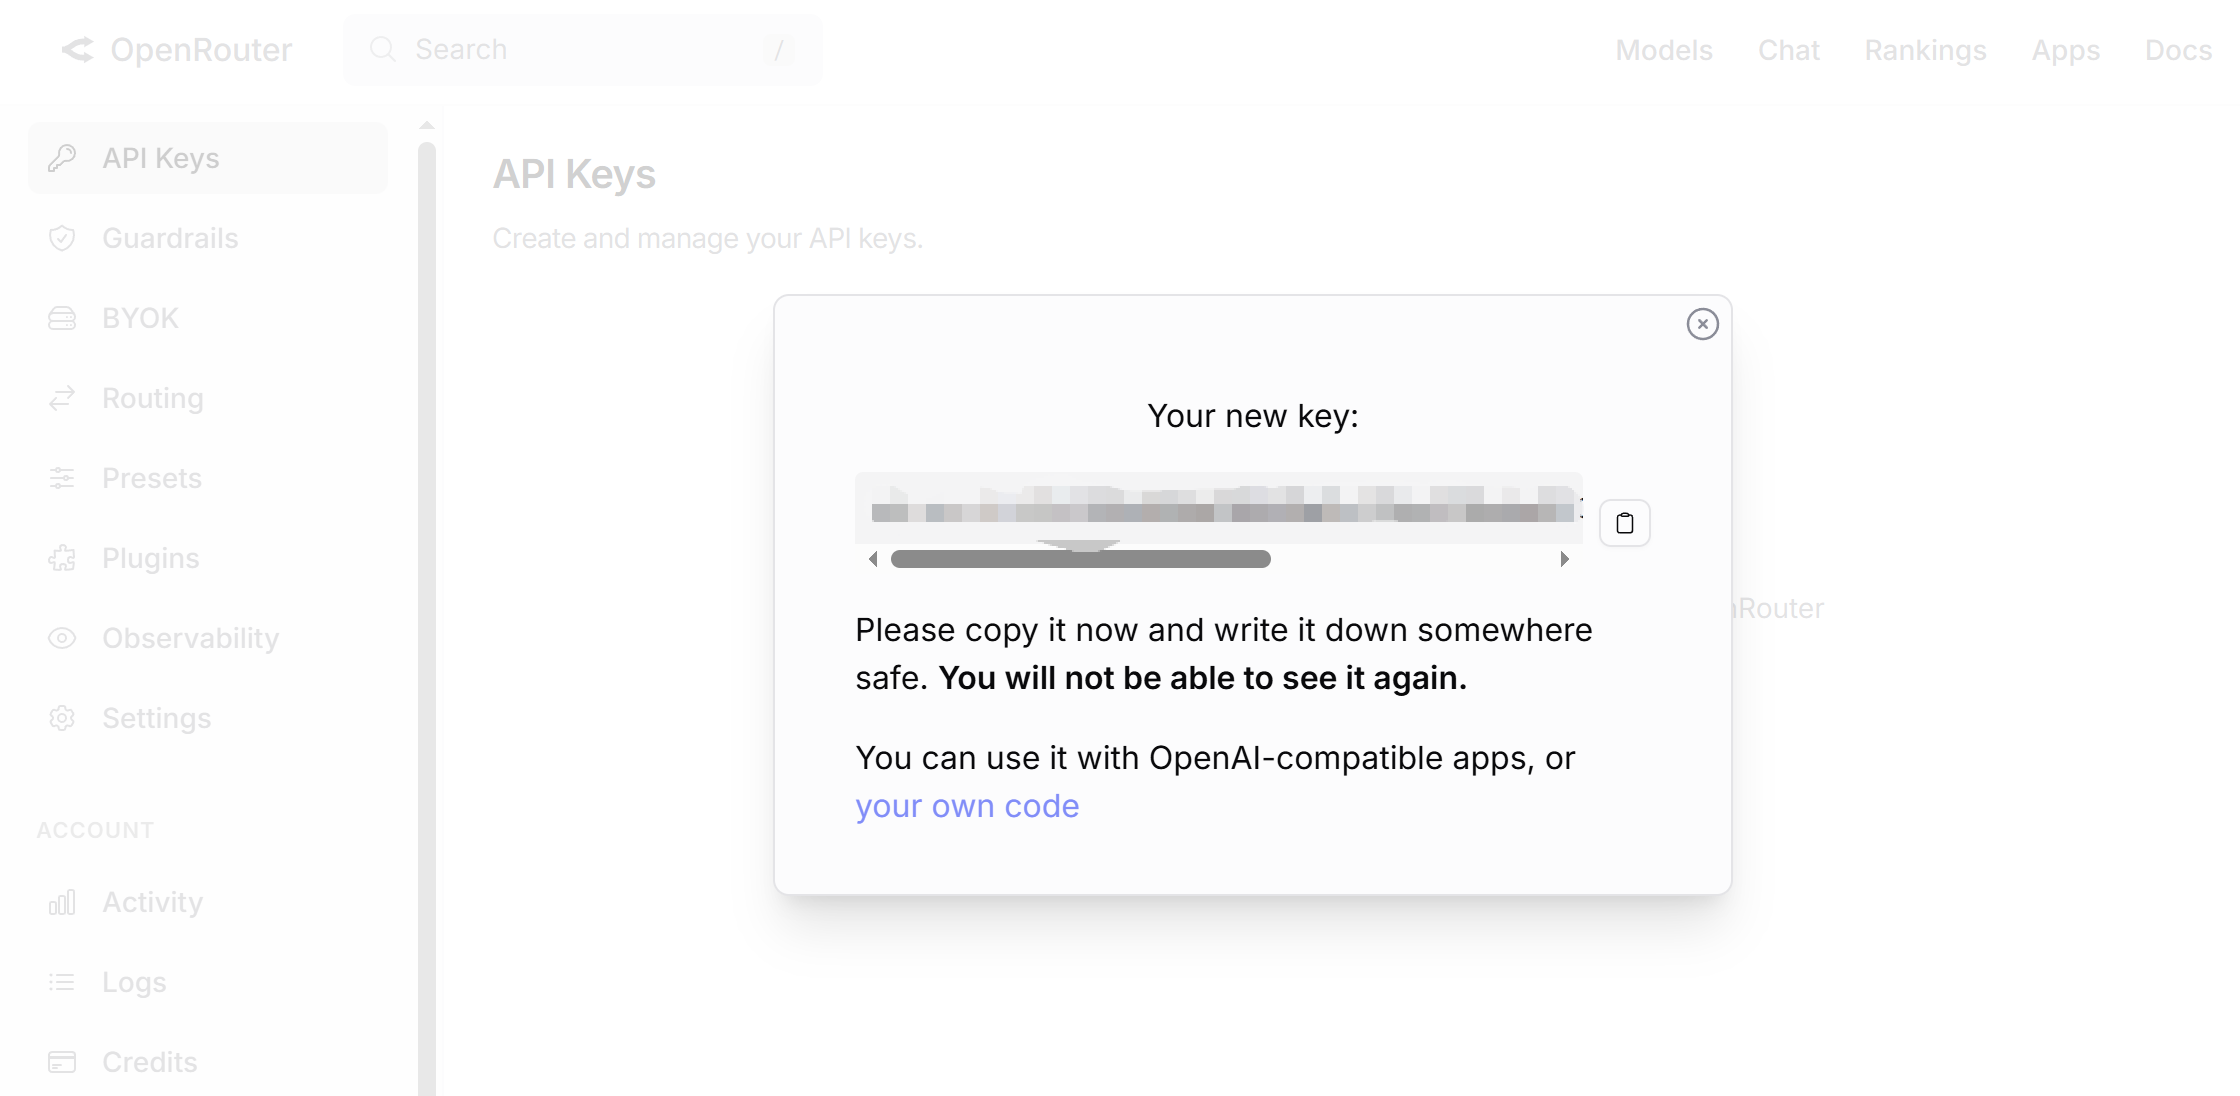Open Rankings in top navigation
The image size is (2240, 1096).
(x=1925, y=50)
